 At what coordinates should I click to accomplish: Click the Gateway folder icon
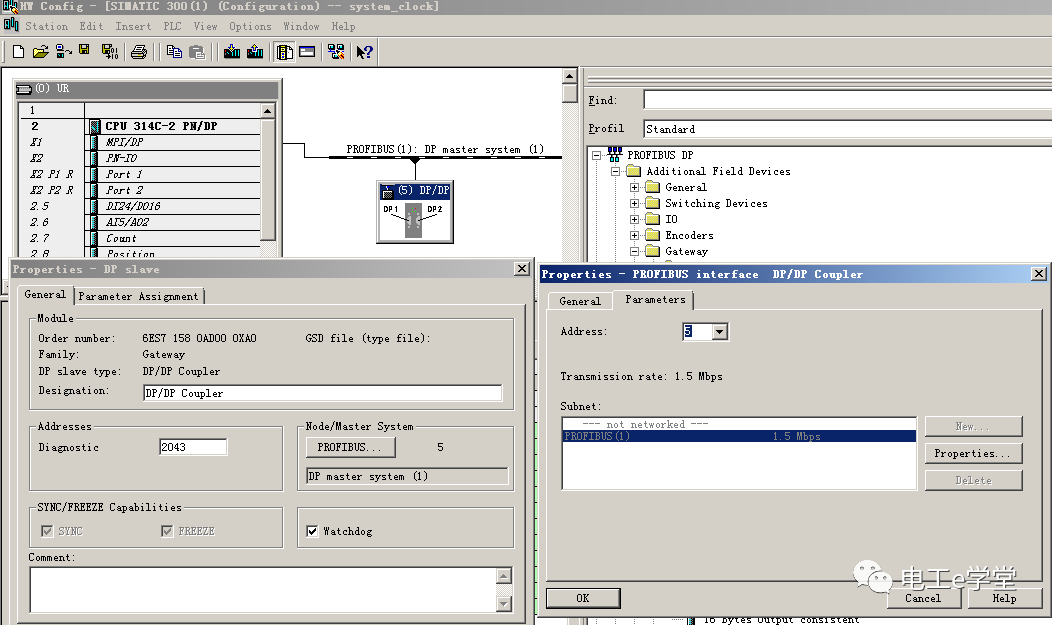click(x=653, y=251)
